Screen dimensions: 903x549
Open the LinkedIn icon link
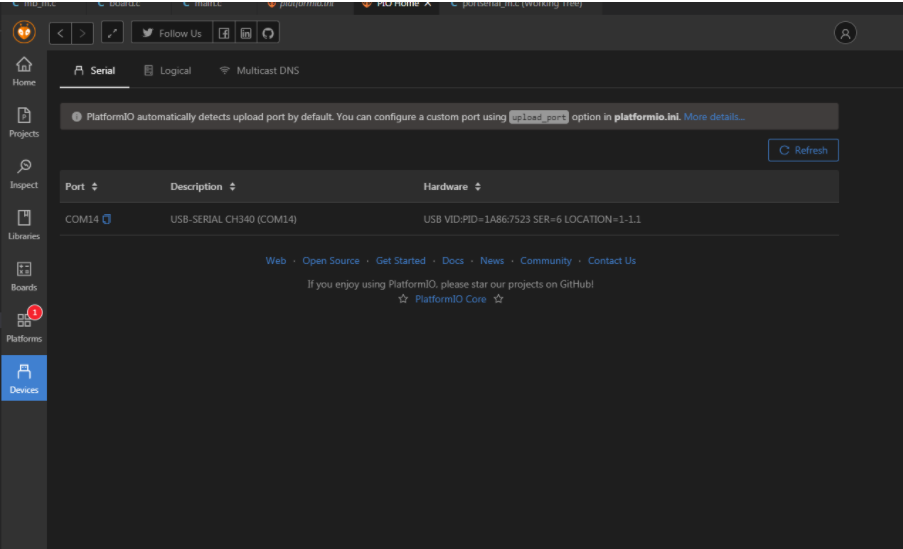pyautogui.click(x=246, y=33)
